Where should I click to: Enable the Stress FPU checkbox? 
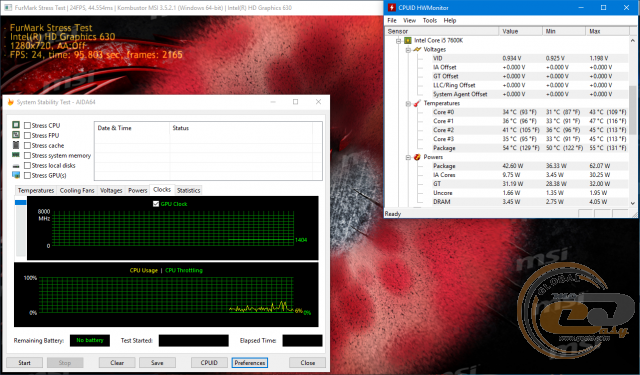(27, 135)
